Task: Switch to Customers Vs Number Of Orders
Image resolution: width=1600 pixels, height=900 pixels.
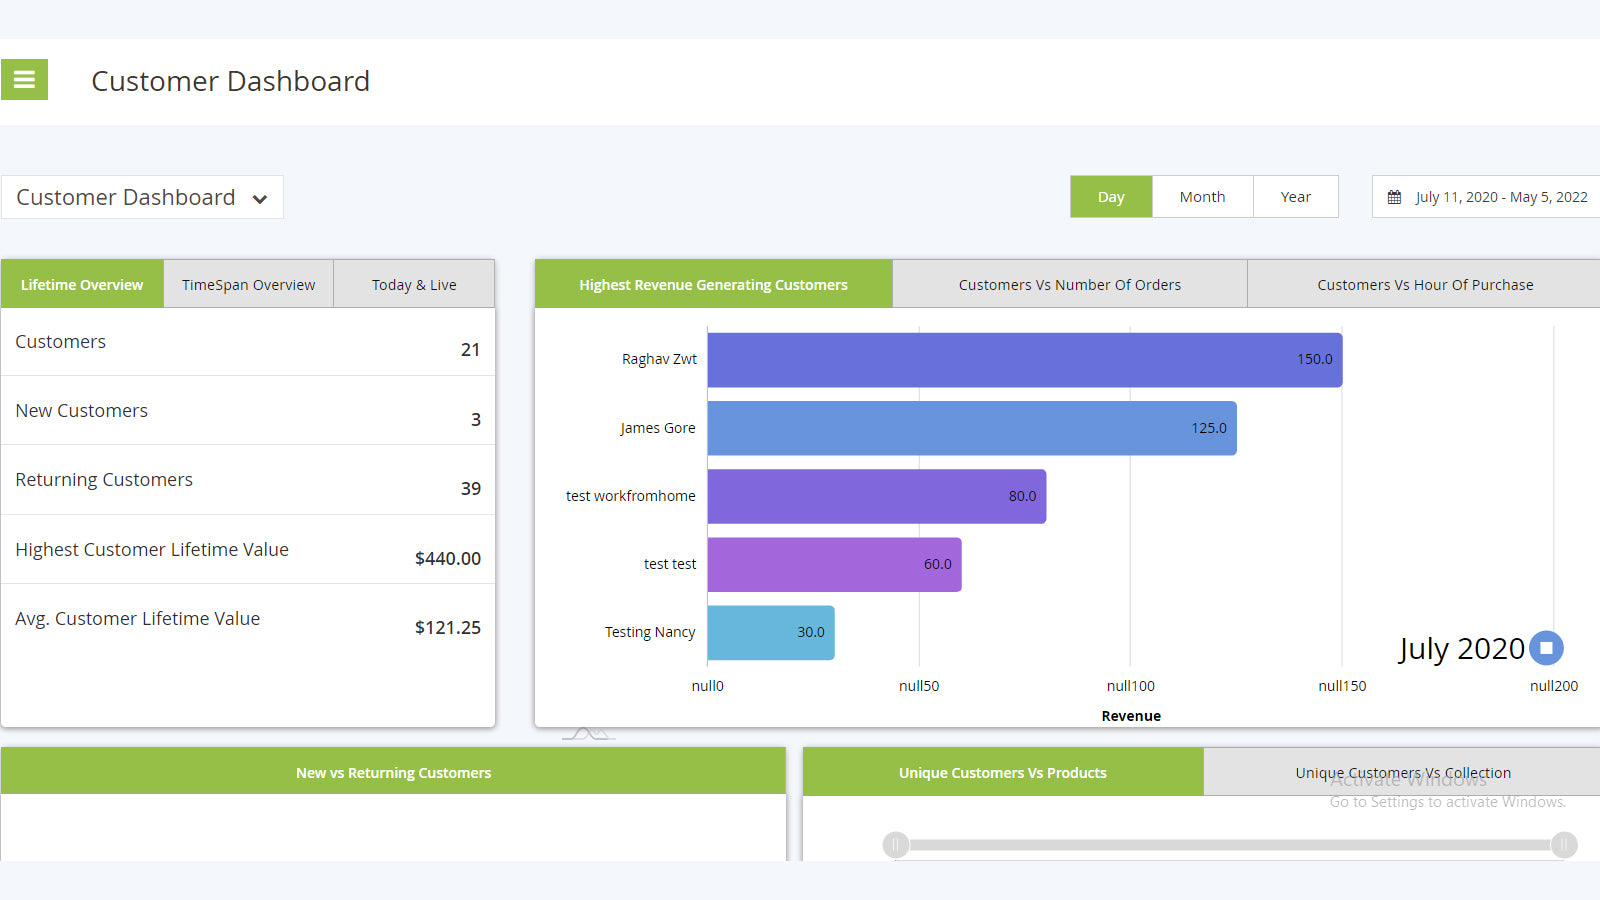Action: (x=1069, y=285)
